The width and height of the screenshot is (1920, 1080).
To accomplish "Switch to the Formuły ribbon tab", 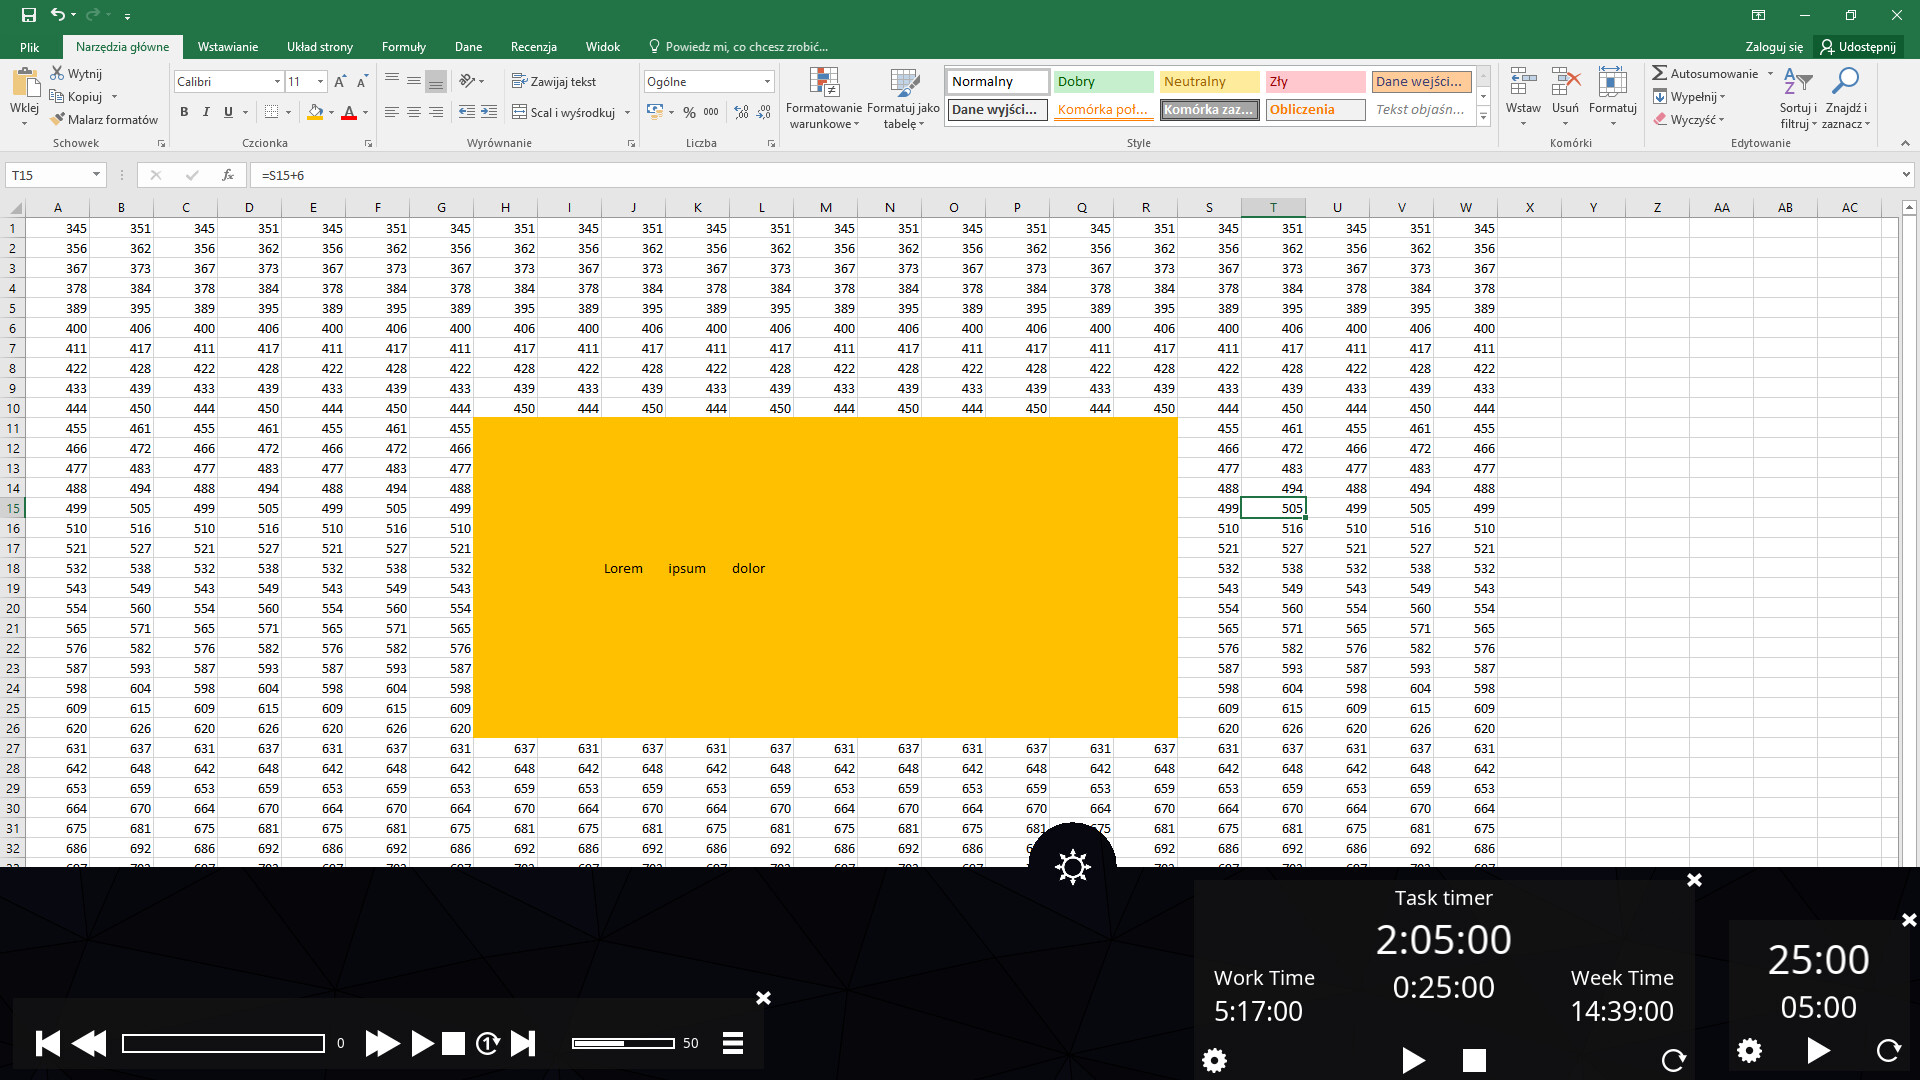I will (404, 46).
